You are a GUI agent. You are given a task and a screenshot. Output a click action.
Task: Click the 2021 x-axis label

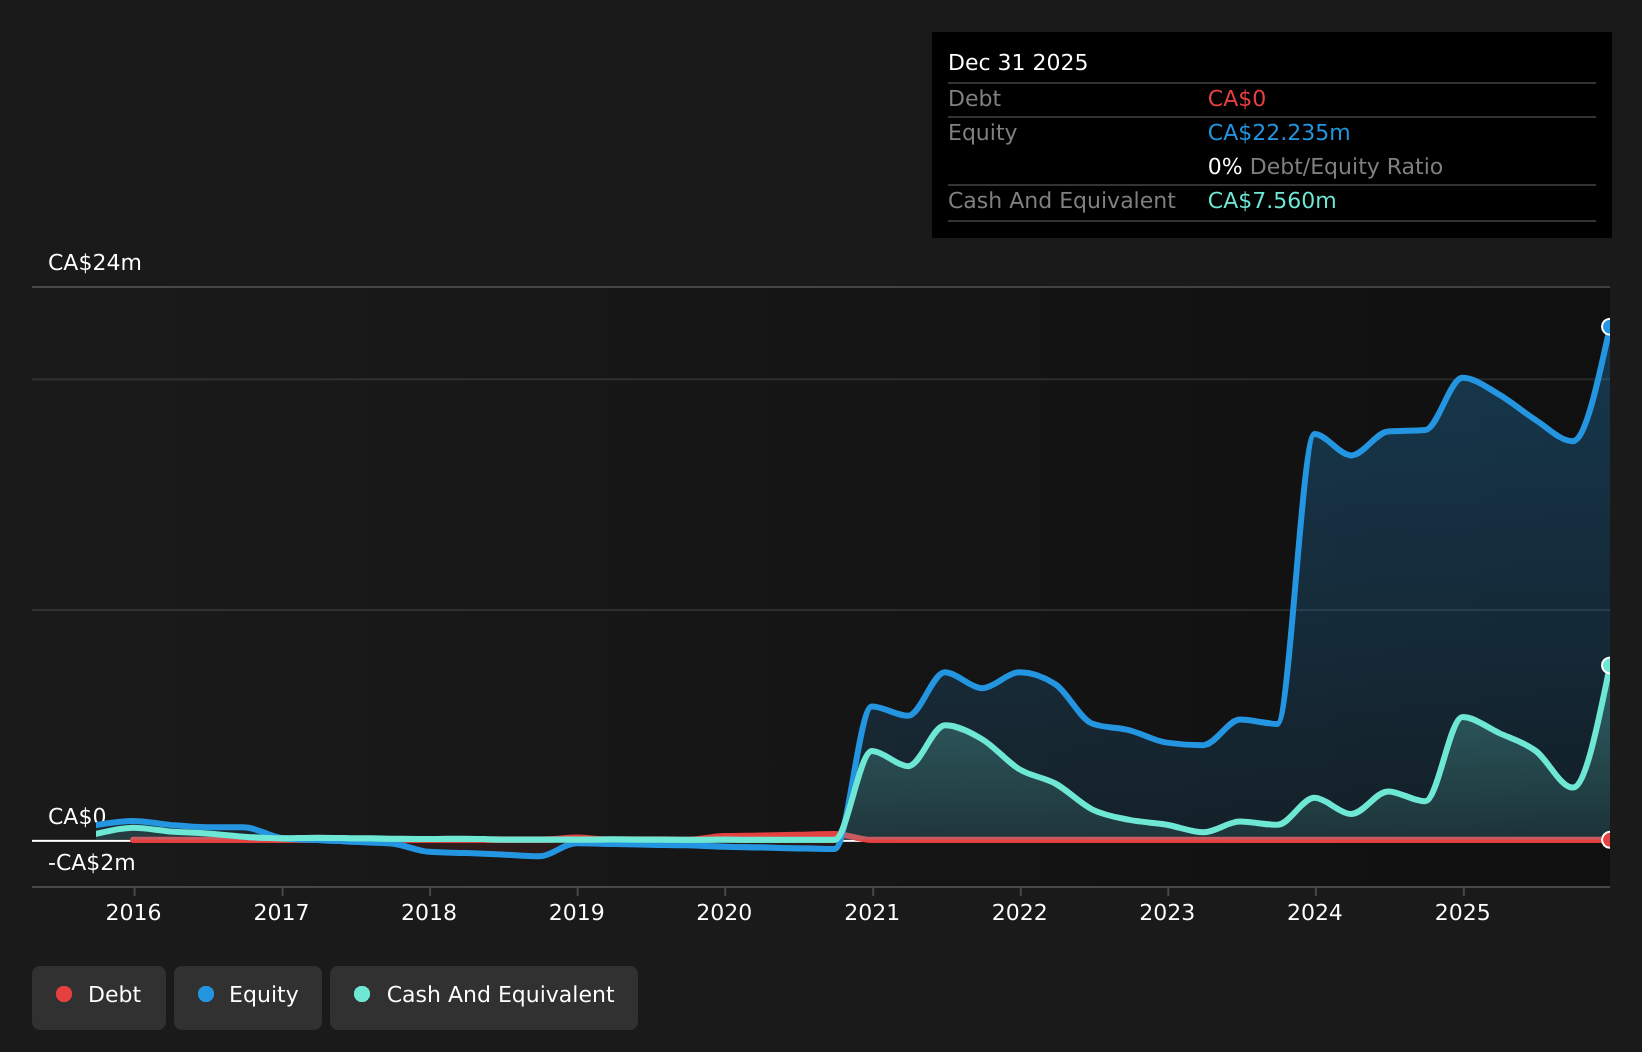pyautogui.click(x=872, y=912)
